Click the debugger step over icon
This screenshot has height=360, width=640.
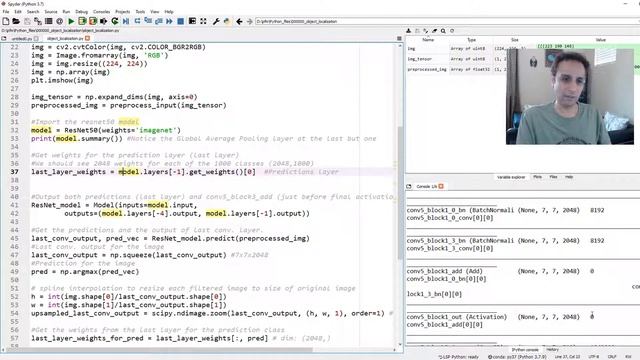tap(137, 21)
